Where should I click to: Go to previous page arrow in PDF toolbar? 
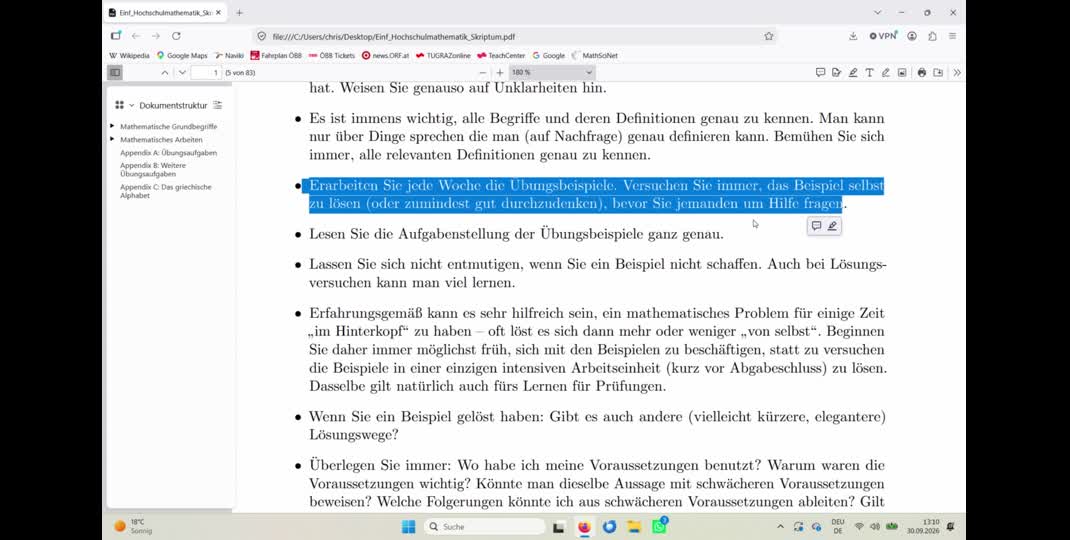point(164,72)
